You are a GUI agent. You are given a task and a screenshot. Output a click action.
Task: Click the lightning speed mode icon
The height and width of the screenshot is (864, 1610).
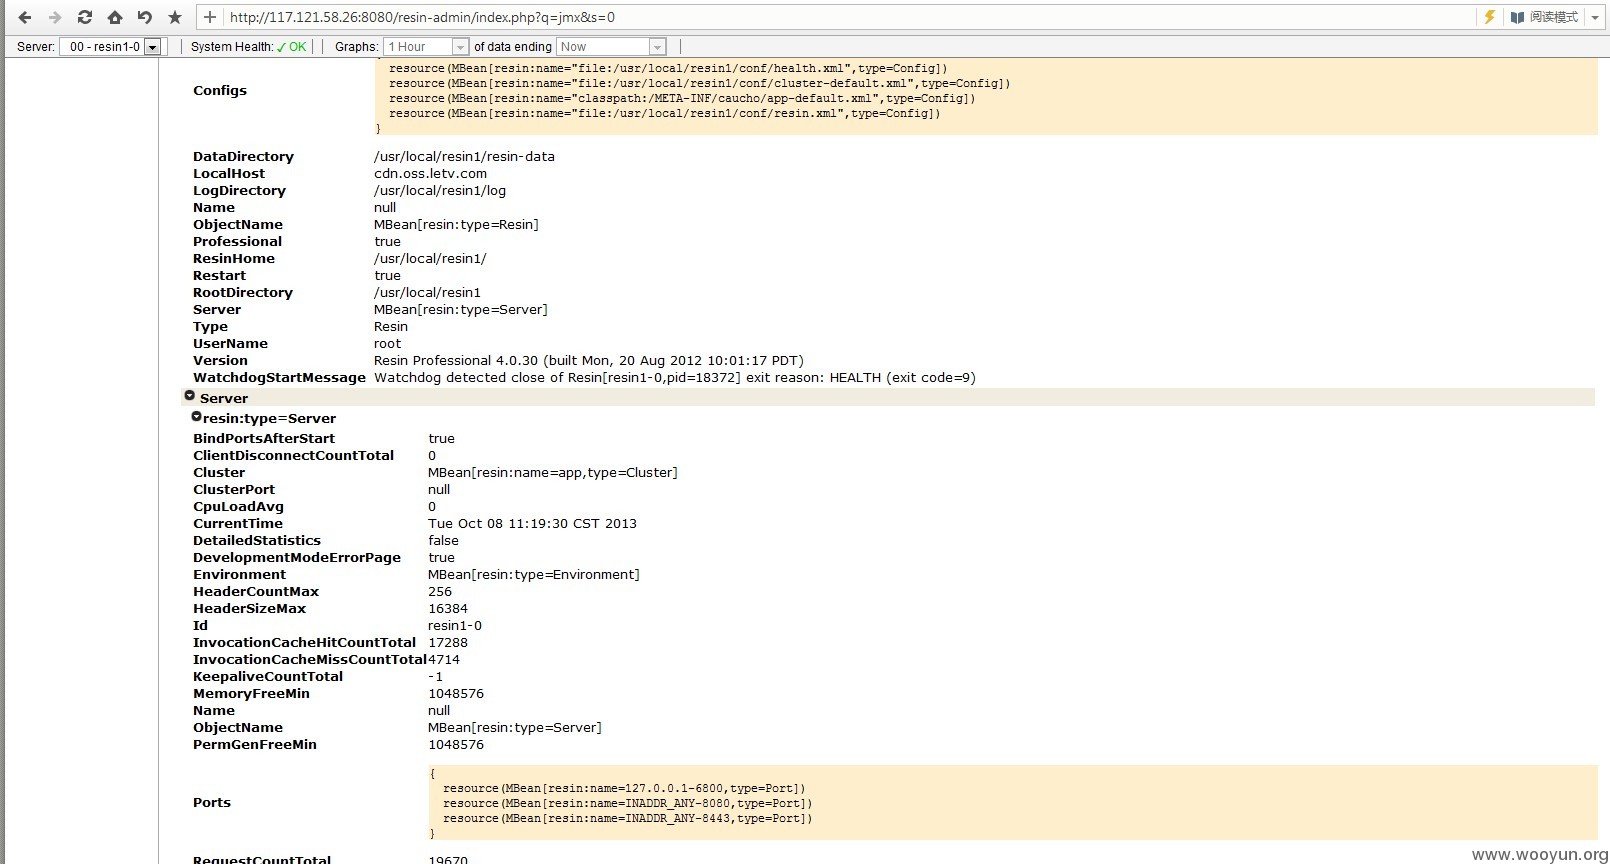(x=1489, y=17)
